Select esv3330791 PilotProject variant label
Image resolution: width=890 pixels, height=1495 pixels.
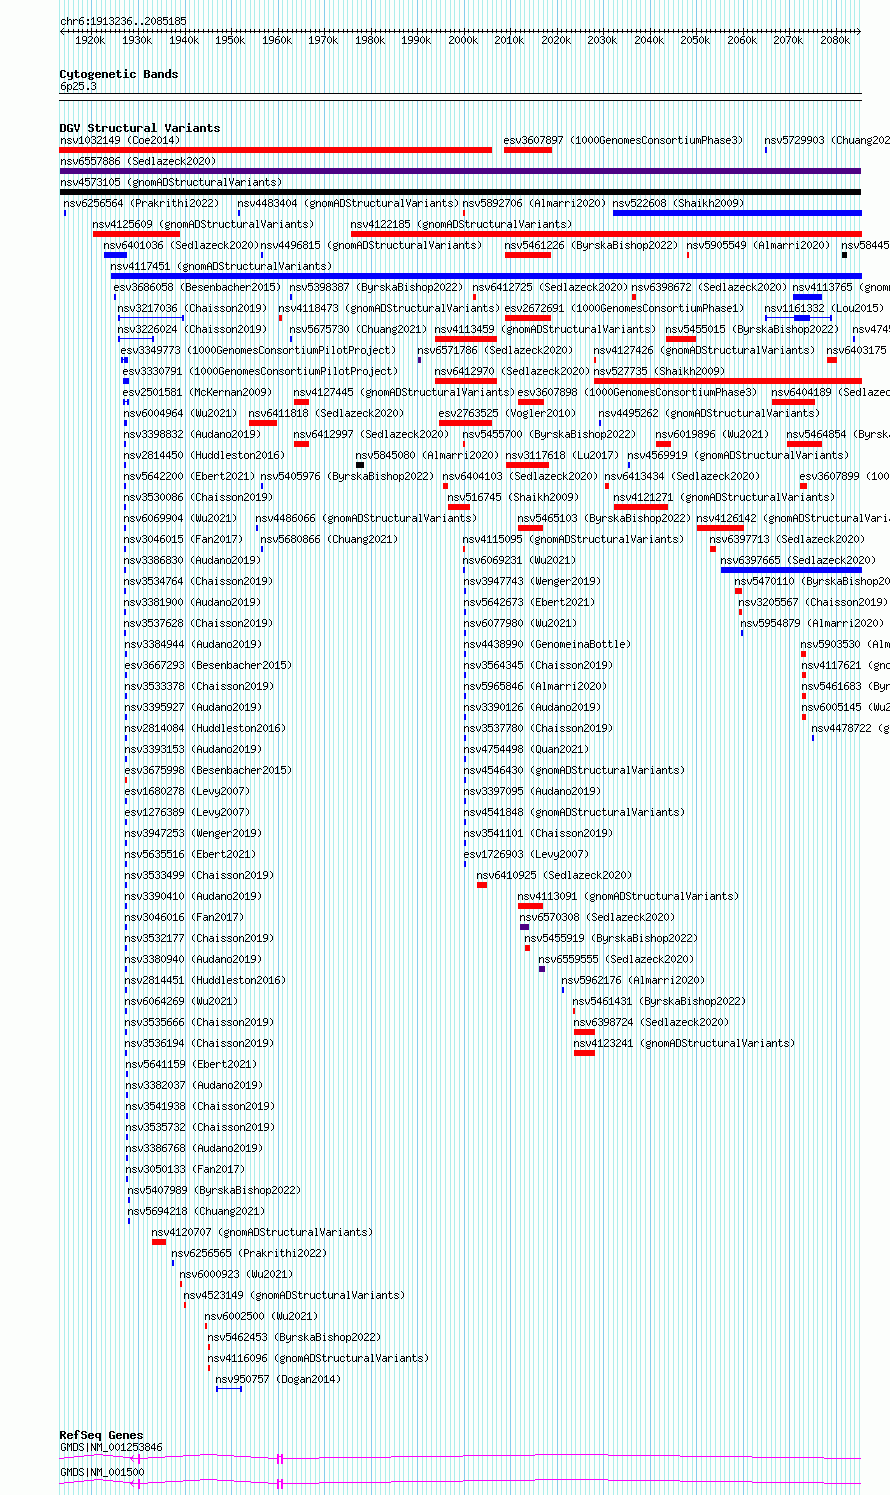coord(260,371)
